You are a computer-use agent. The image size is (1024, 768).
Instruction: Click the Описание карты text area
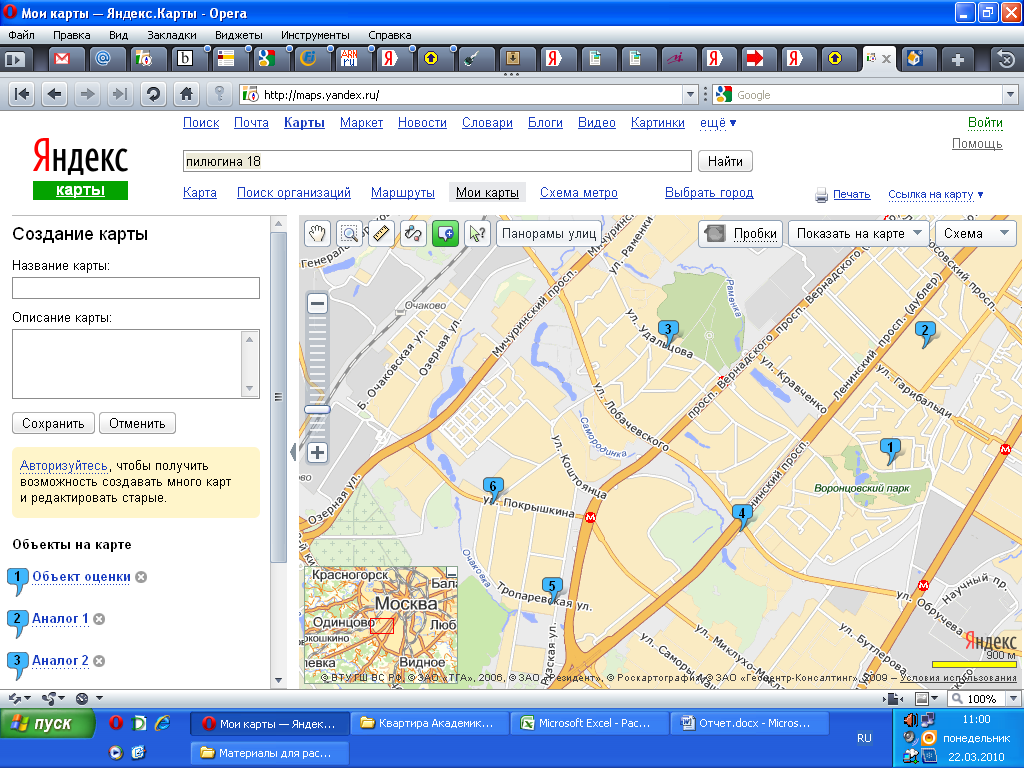(x=136, y=364)
